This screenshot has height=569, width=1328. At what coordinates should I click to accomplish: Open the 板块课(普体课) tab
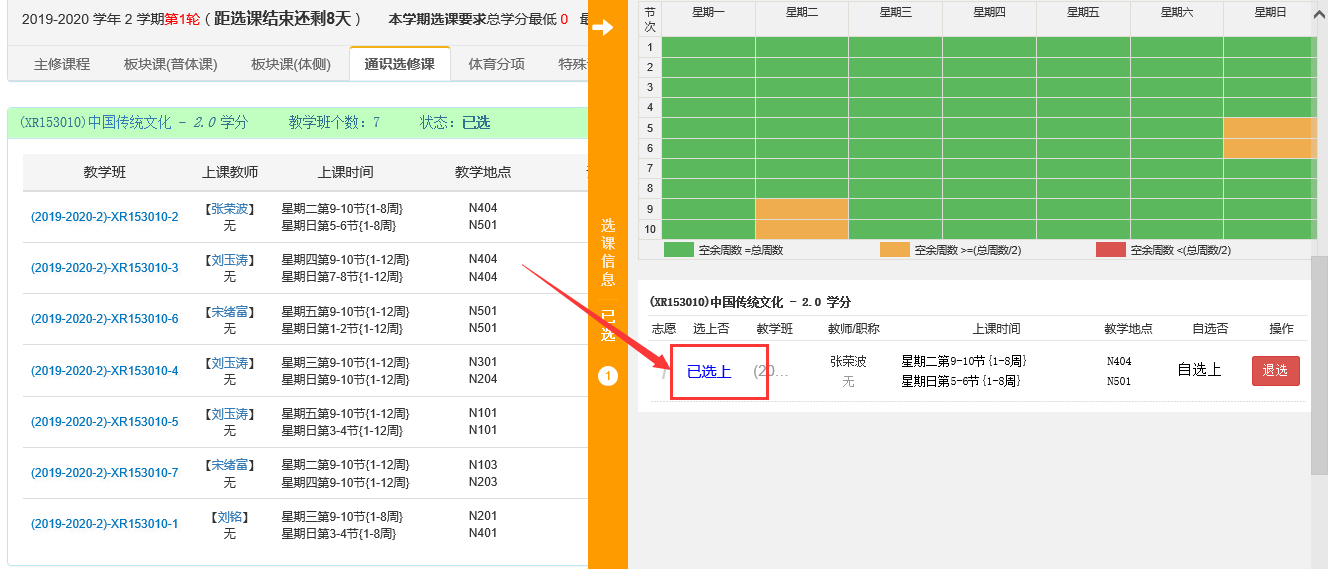tap(170, 64)
